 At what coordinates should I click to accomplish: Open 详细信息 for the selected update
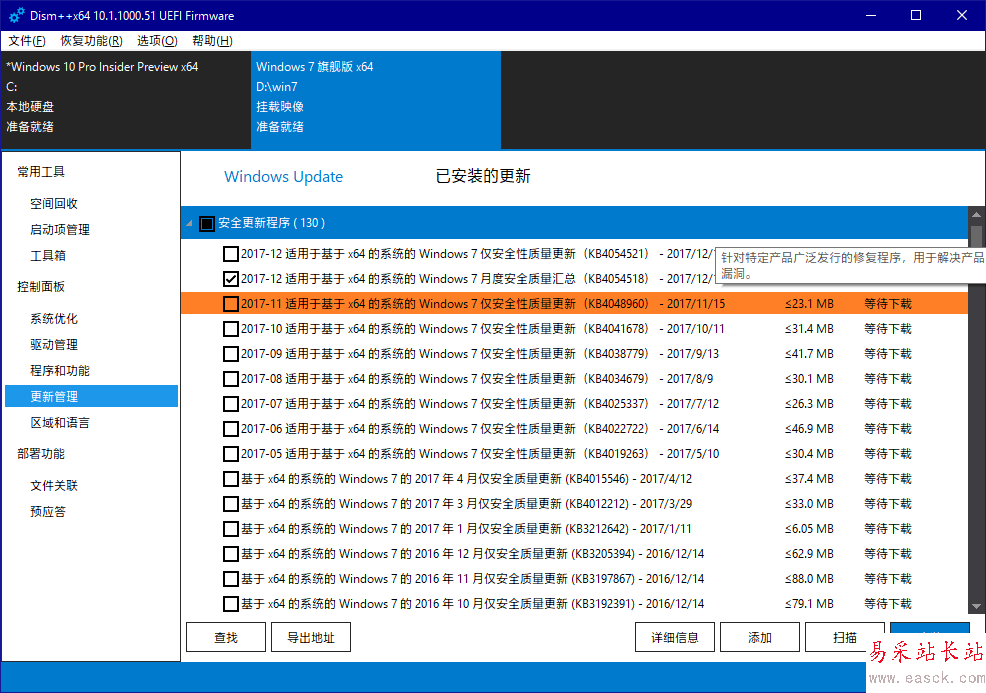coord(675,638)
